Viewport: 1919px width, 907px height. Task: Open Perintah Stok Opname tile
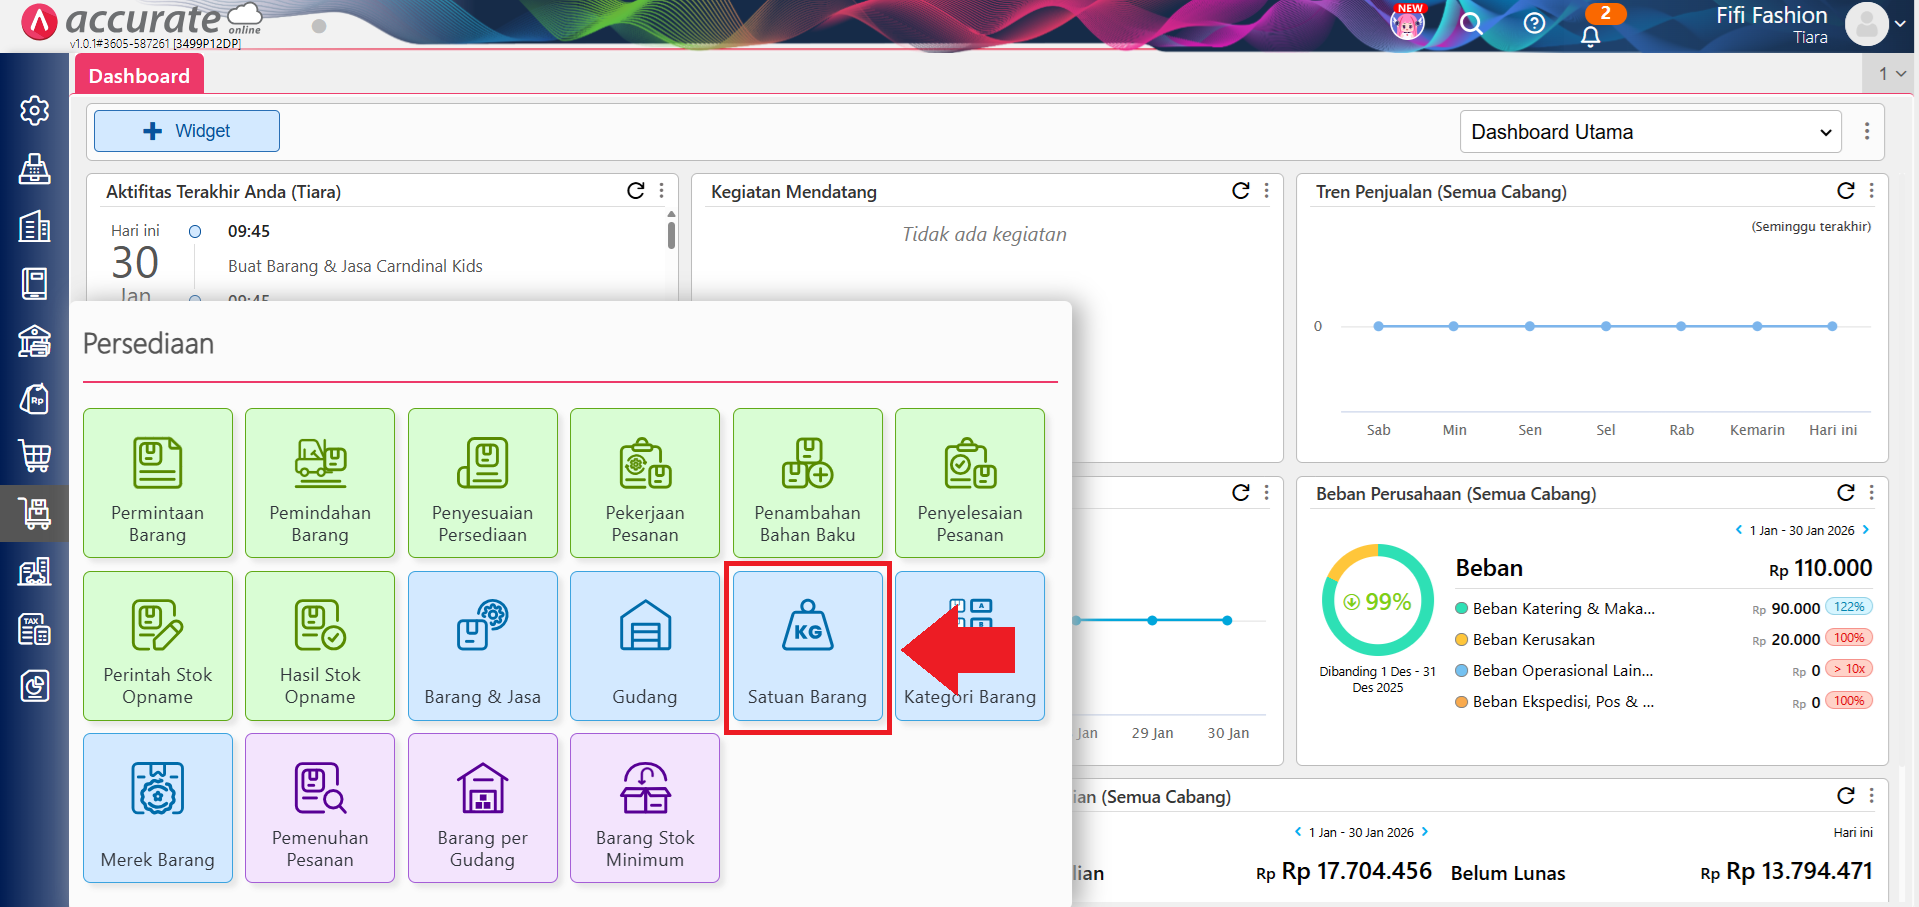pyautogui.click(x=158, y=646)
